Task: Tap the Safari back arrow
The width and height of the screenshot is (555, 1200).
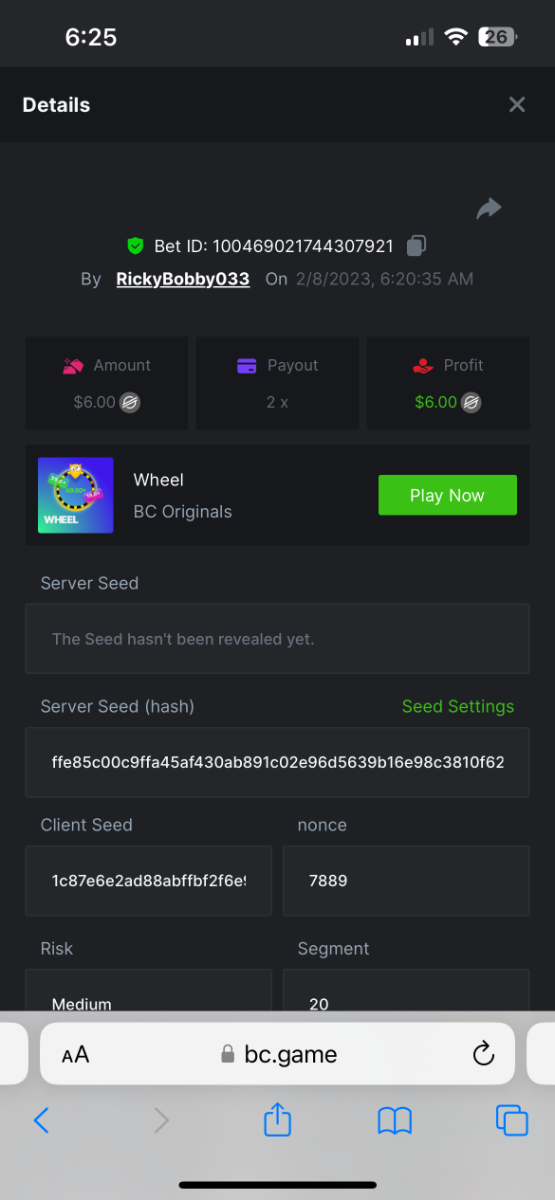Action: point(41,1120)
